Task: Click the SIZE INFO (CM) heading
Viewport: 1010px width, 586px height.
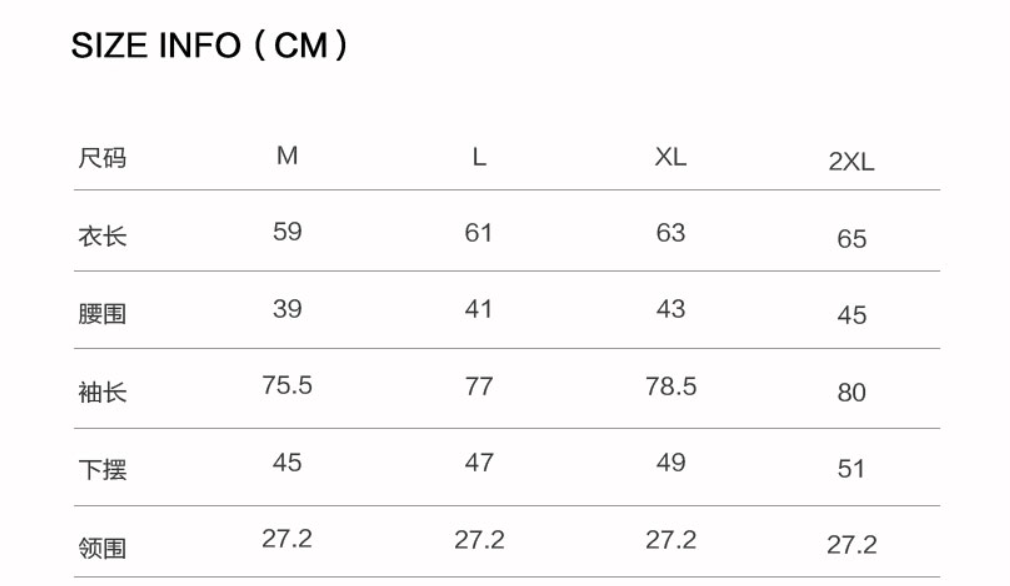Action: pos(209,47)
